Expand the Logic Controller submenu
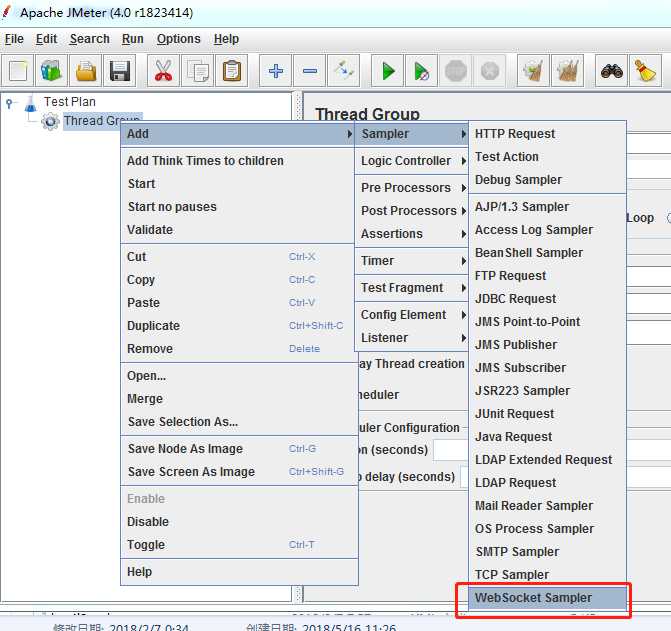 click(412, 161)
